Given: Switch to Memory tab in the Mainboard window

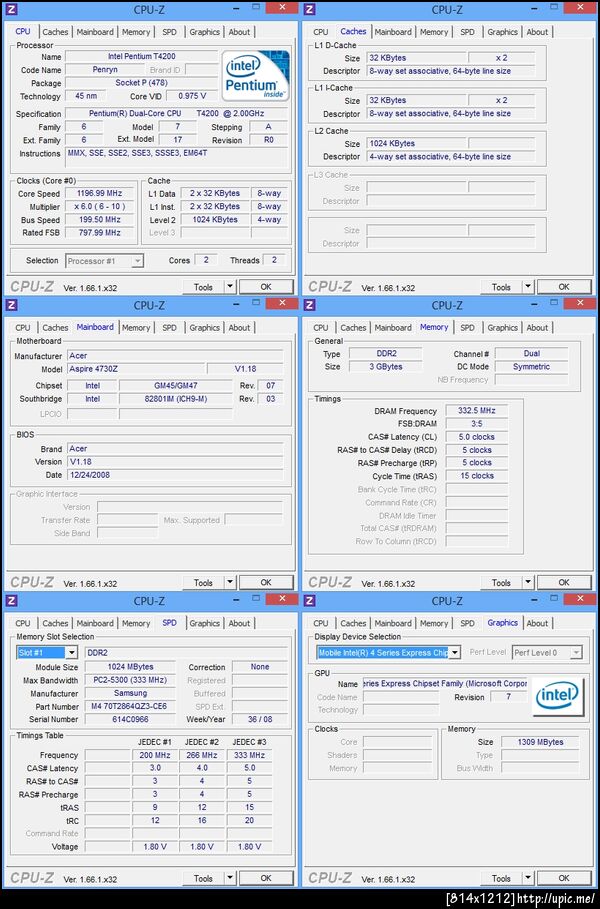Looking at the screenshot, I should click(x=136, y=328).
